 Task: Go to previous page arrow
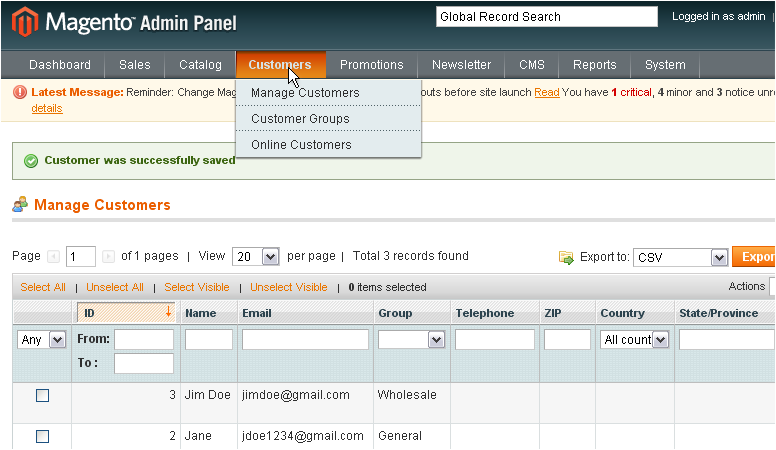click(53, 256)
